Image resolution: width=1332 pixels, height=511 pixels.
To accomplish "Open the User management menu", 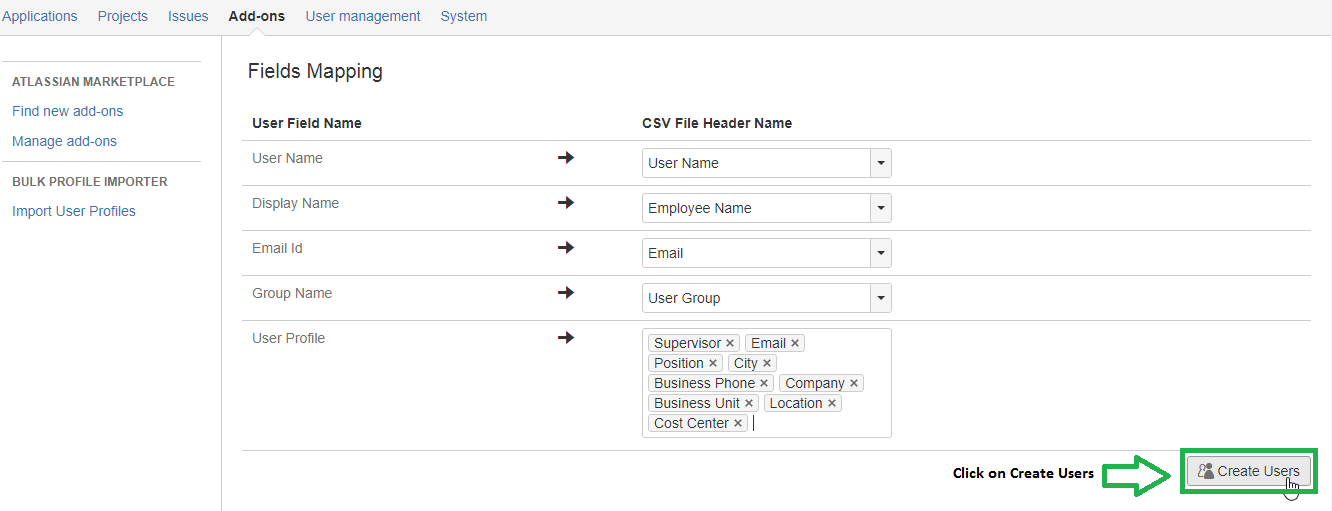I will 363,16.
